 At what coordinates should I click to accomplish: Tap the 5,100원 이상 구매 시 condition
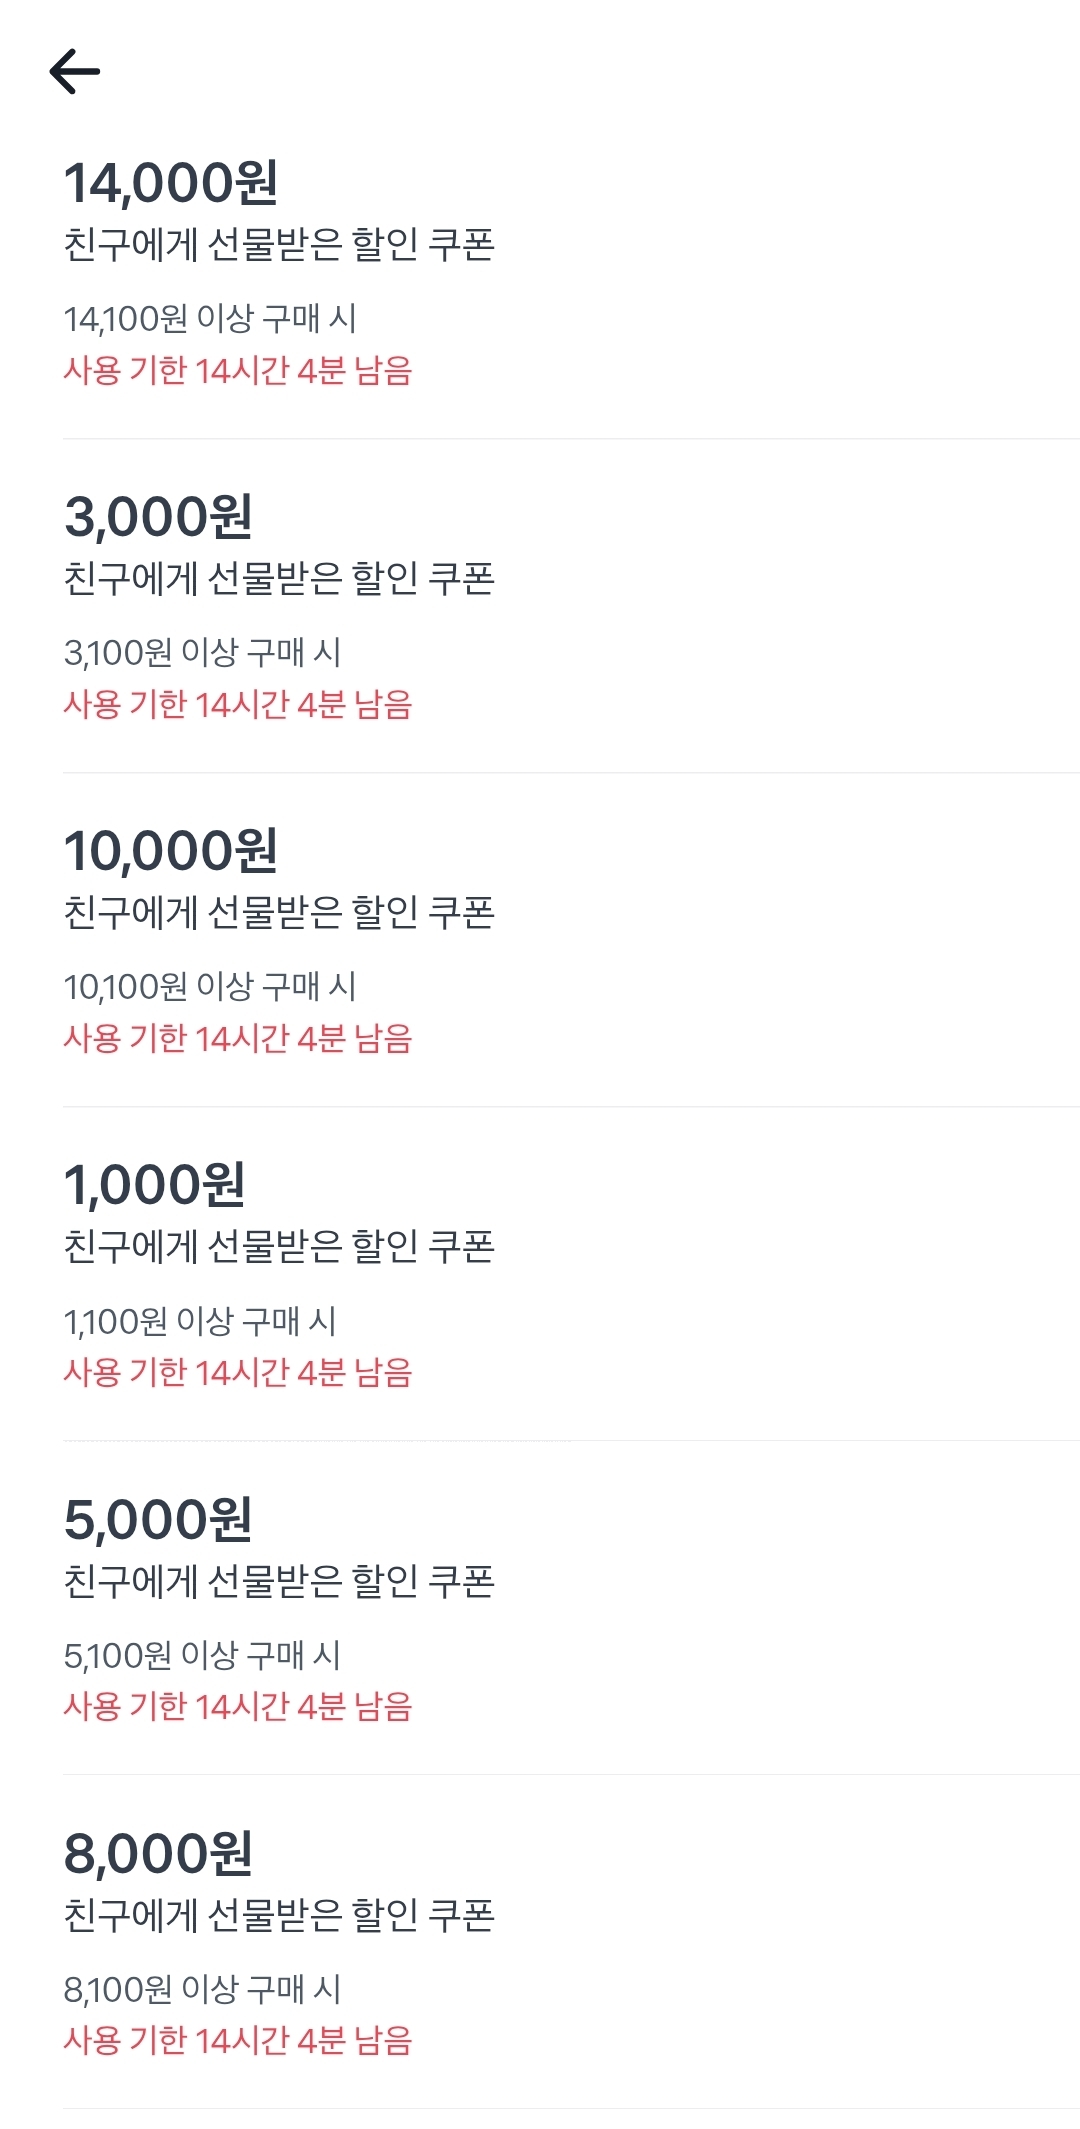click(x=202, y=1656)
